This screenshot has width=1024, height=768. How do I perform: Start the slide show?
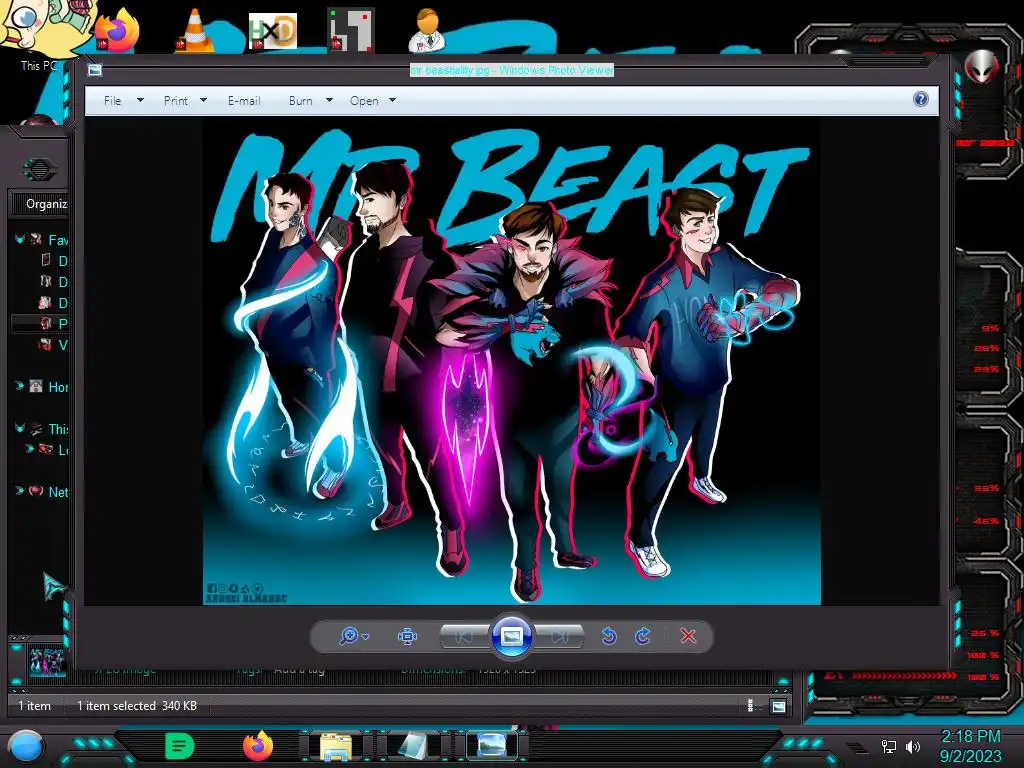pos(511,635)
